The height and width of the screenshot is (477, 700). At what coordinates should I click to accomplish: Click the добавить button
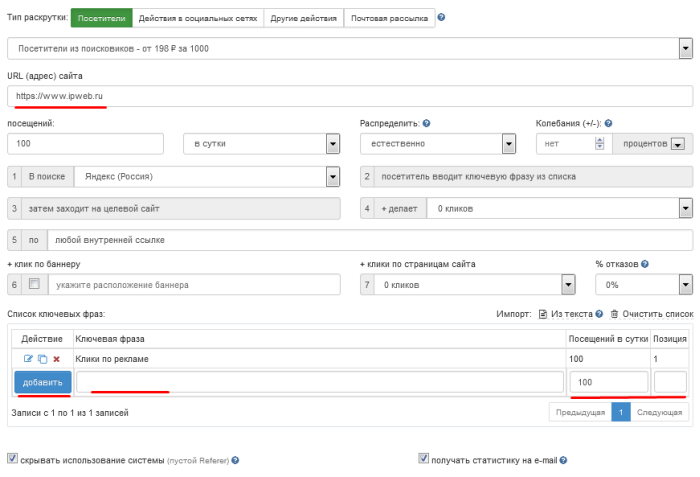tap(42, 410)
